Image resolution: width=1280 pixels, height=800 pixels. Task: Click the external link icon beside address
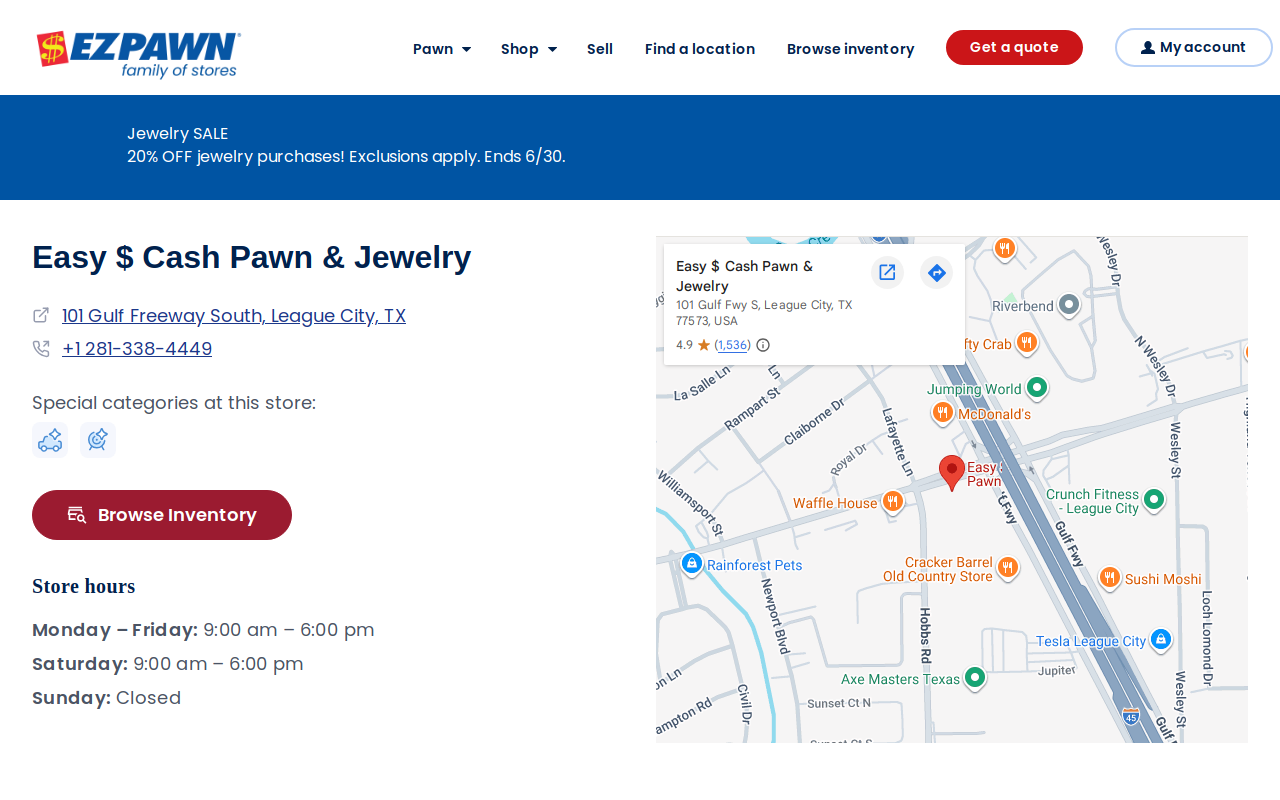pos(41,315)
